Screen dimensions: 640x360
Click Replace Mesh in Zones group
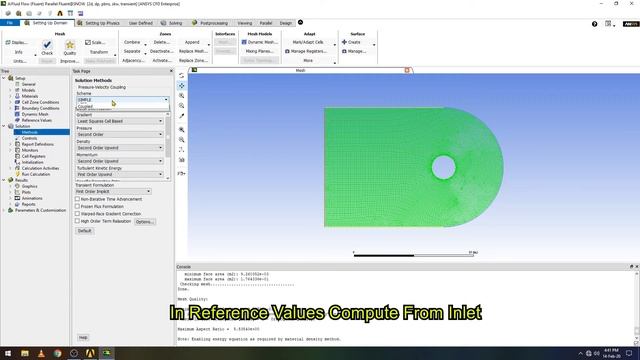[193, 51]
